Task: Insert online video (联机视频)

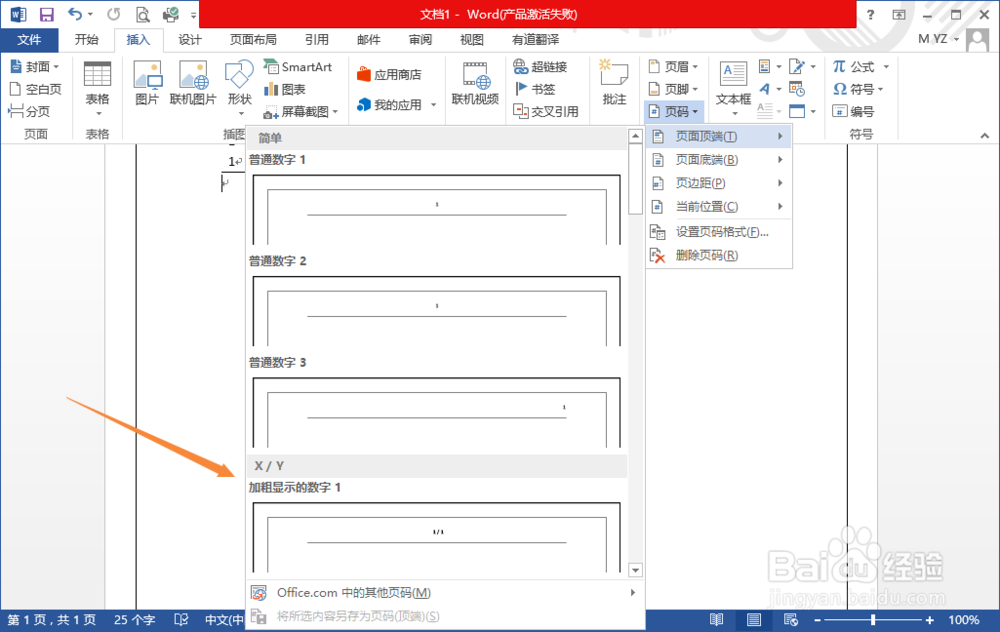Action: (x=475, y=83)
